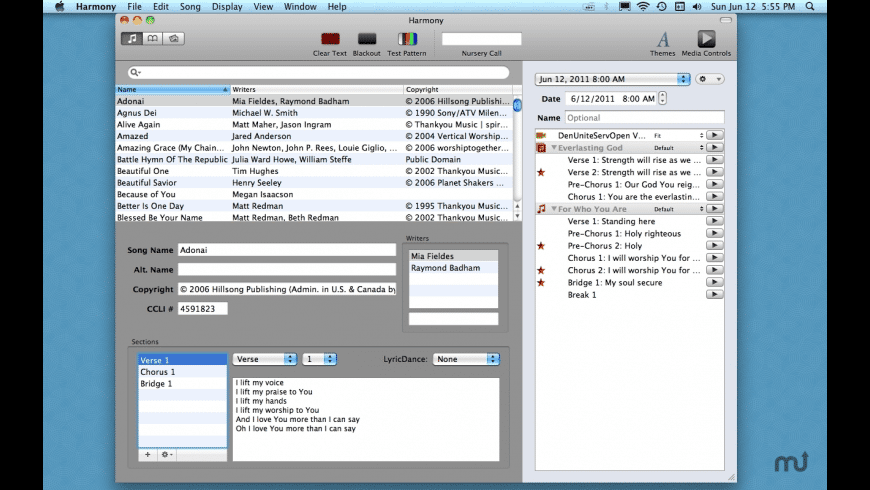Collapse the Everlasting God song
This screenshot has height=490, width=870.
pyautogui.click(x=554, y=148)
